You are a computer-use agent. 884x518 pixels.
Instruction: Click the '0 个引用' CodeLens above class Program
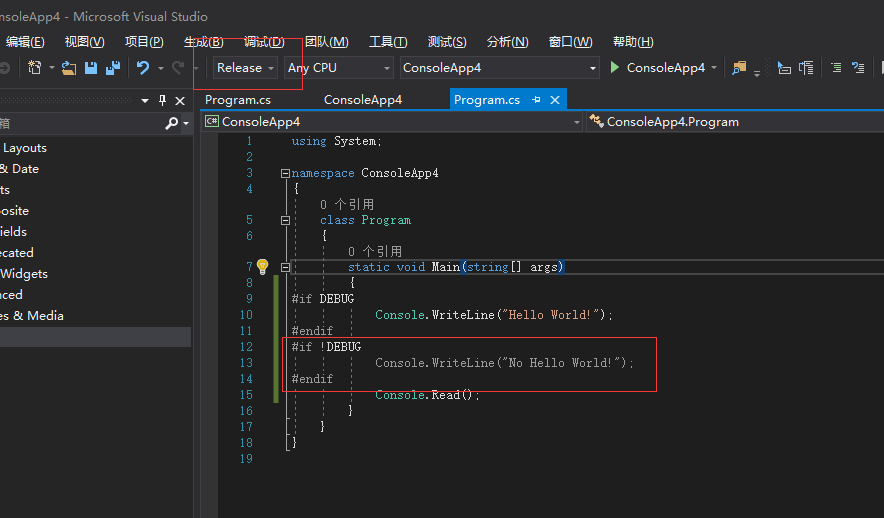coord(347,204)
